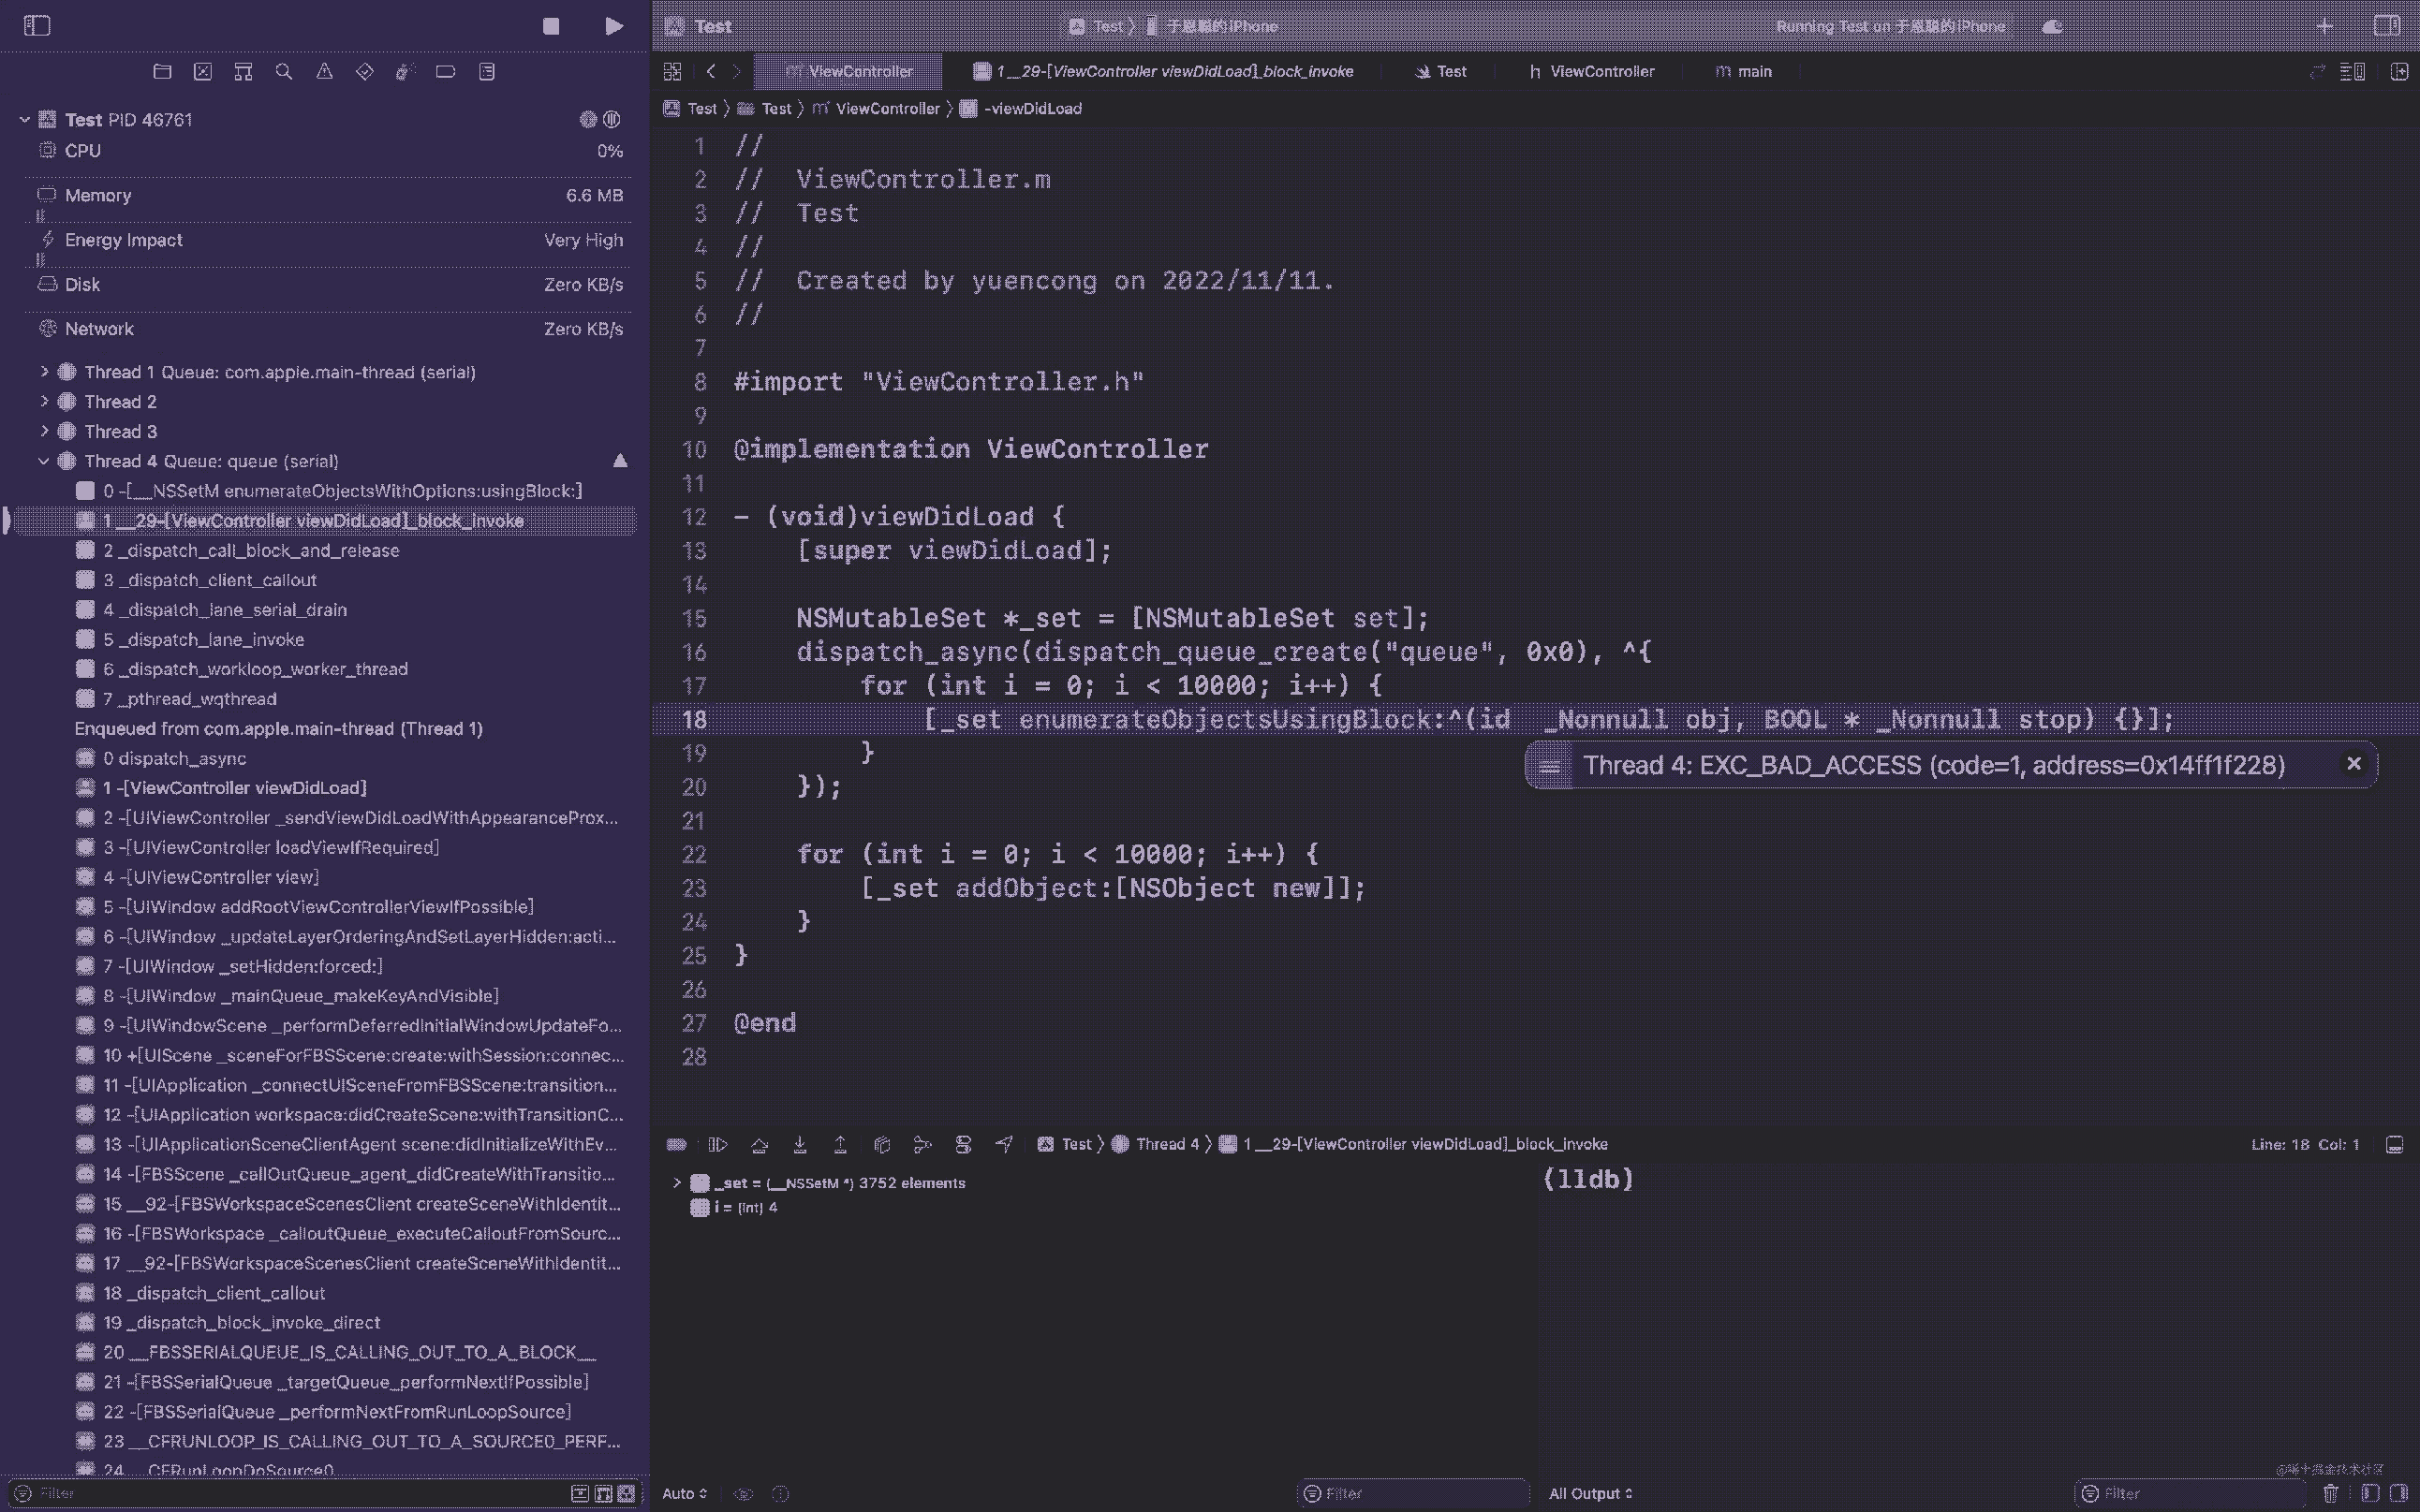
Task: Toggle the navigator sidebar
Action: [x=37, y=26]
